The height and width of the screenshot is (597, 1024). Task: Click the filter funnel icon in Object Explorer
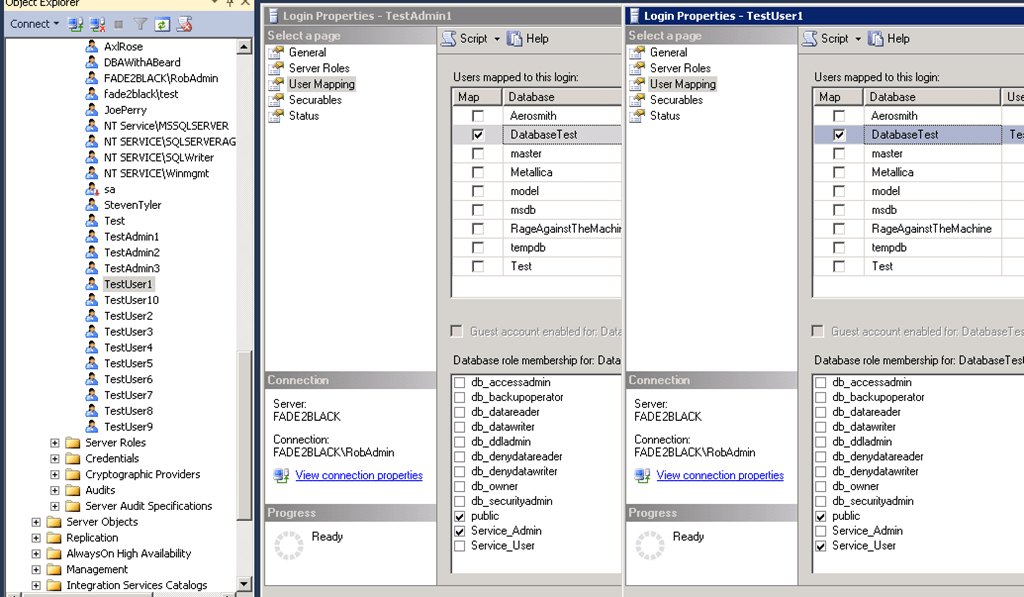click(140, 24)
